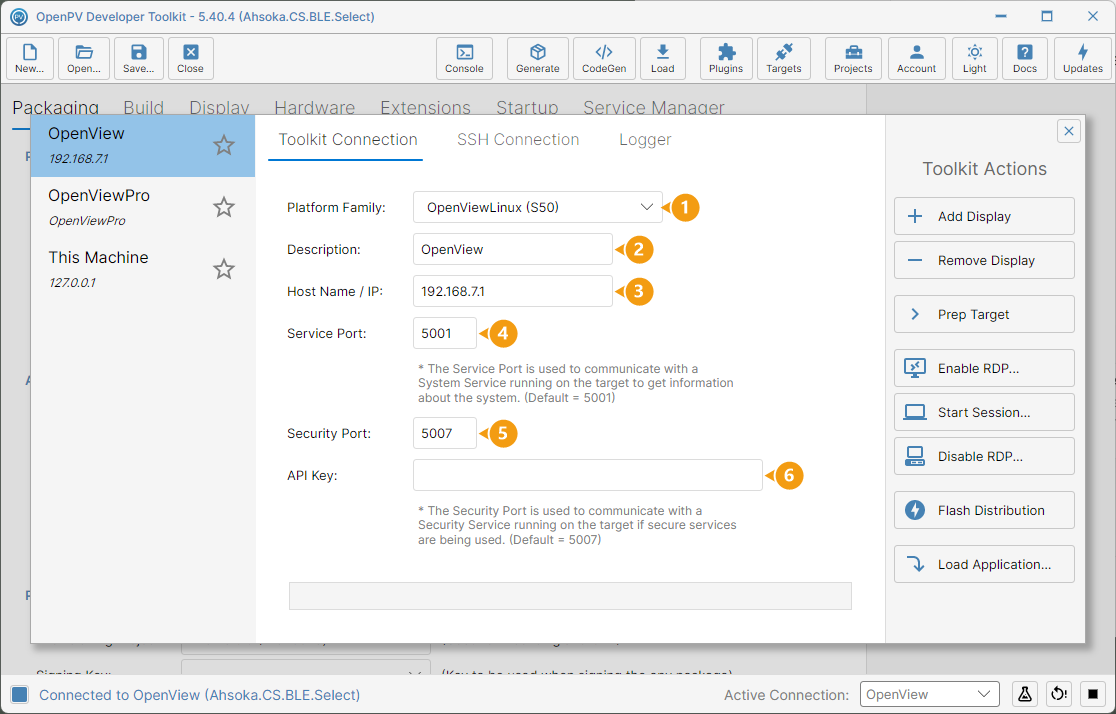Viewport: 1116px width, 714px height.
Task: Click the Service Port field
Action: click(445, 333)
